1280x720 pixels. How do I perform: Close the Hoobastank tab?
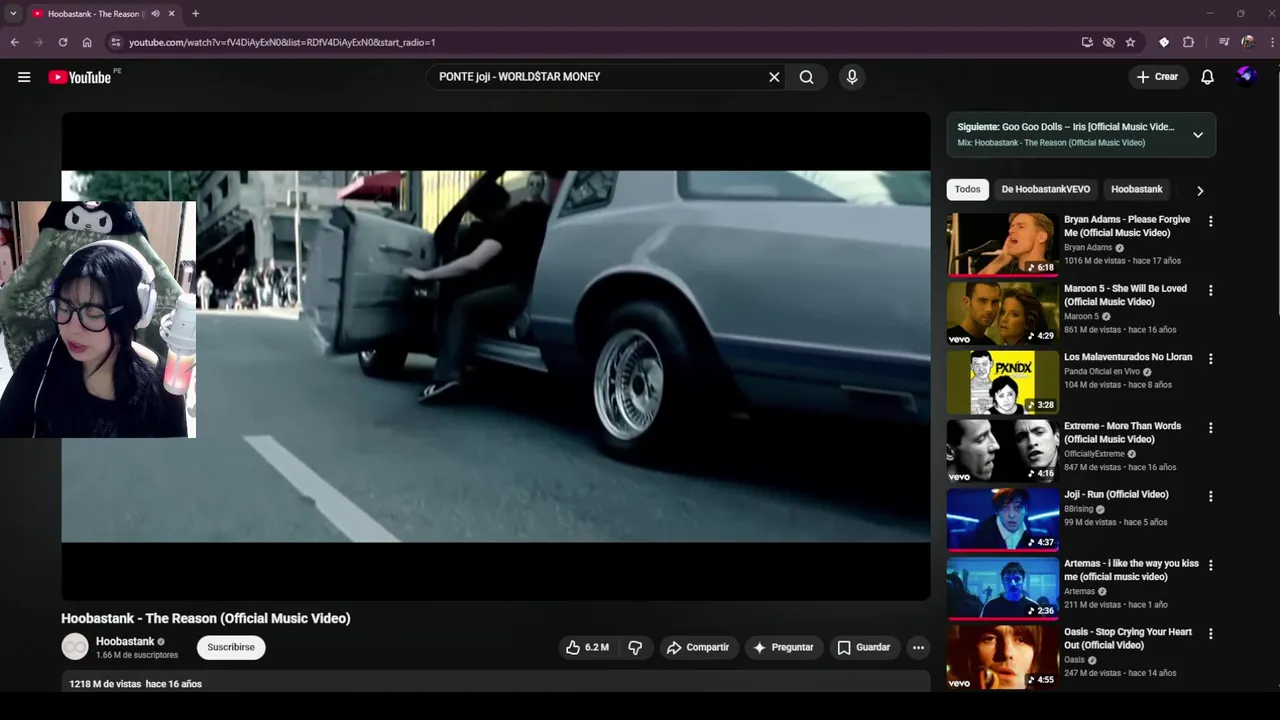(x=171, y=14)
